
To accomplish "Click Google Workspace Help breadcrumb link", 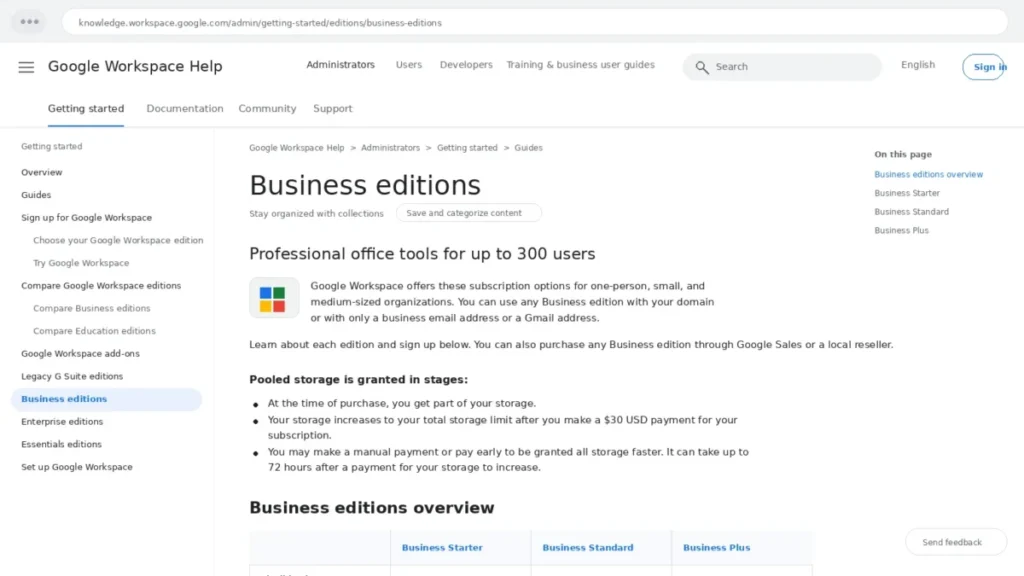I will (296, 148).
